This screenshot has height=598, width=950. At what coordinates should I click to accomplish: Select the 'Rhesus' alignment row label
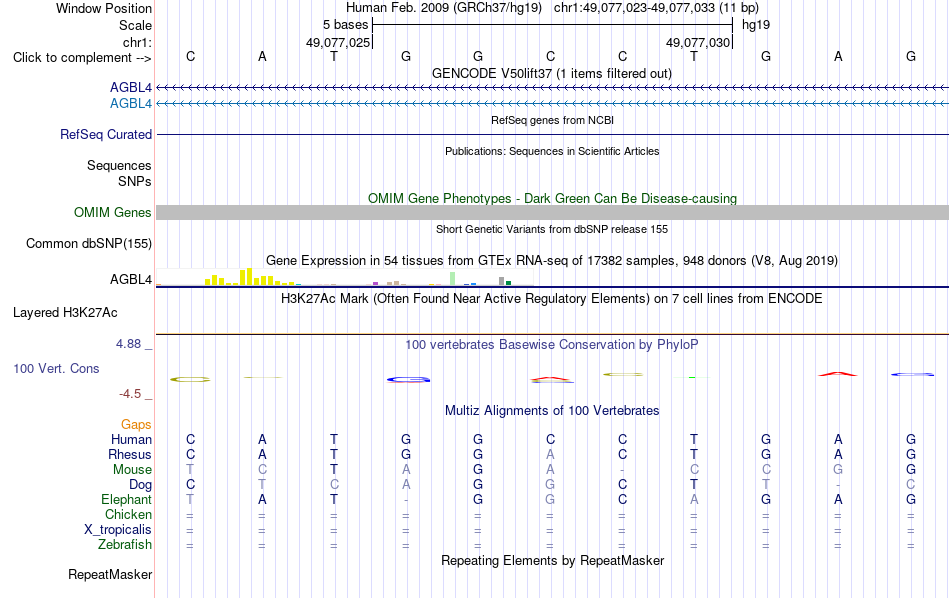pyautogui.click(x=130, y=454)
